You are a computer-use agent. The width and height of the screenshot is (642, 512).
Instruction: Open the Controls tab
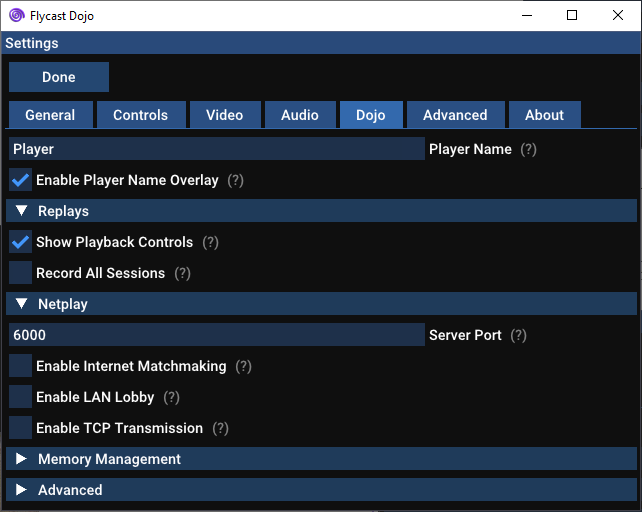[x=141, y=115]
